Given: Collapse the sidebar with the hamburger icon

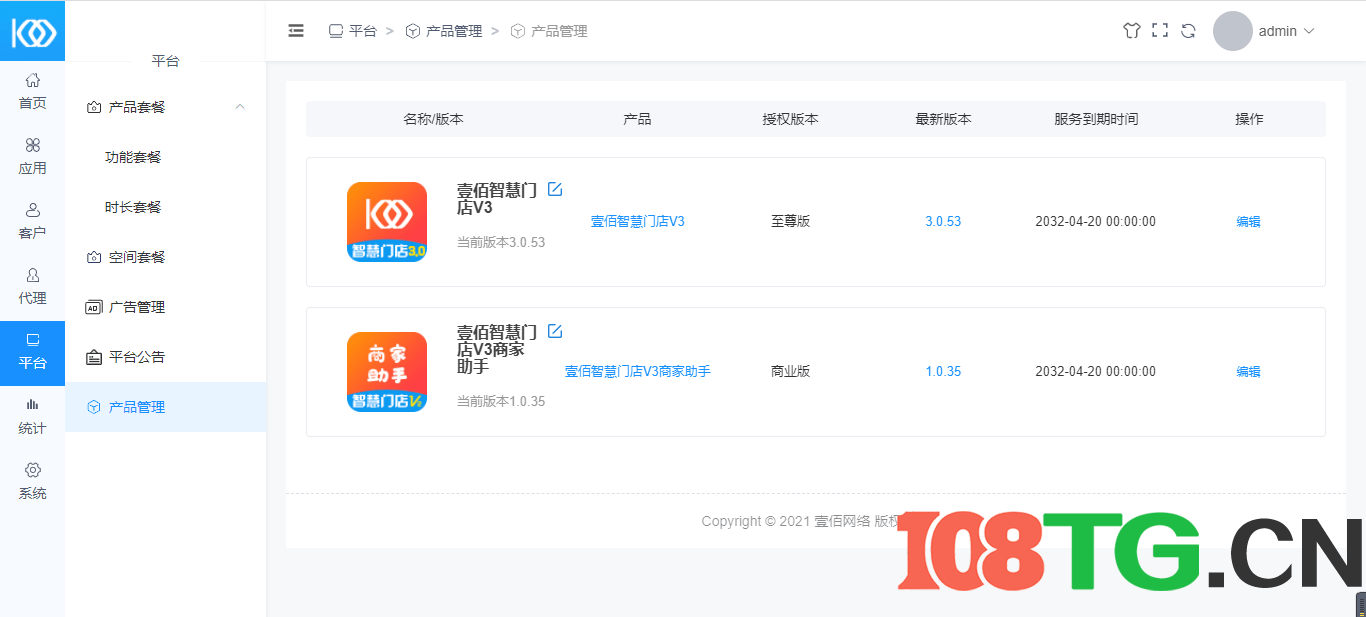Looking at the screenshot, I should pyautogui.click(x=296, y=31).
